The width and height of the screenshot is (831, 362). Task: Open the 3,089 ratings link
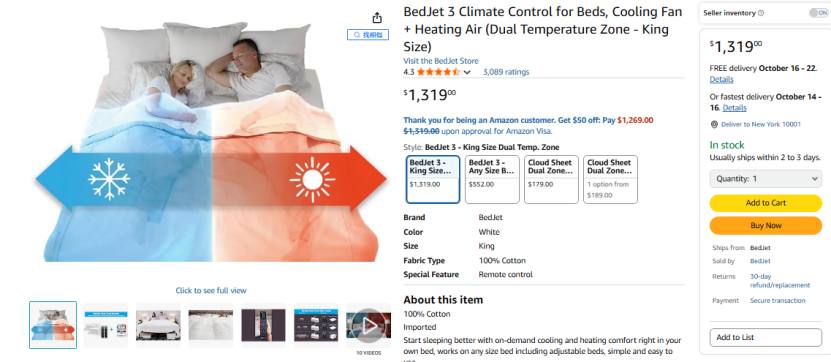[x=506, y=72]
